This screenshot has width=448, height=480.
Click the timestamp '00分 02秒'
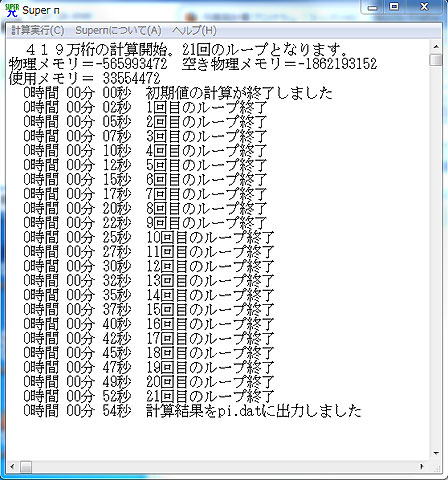[99, 107]
